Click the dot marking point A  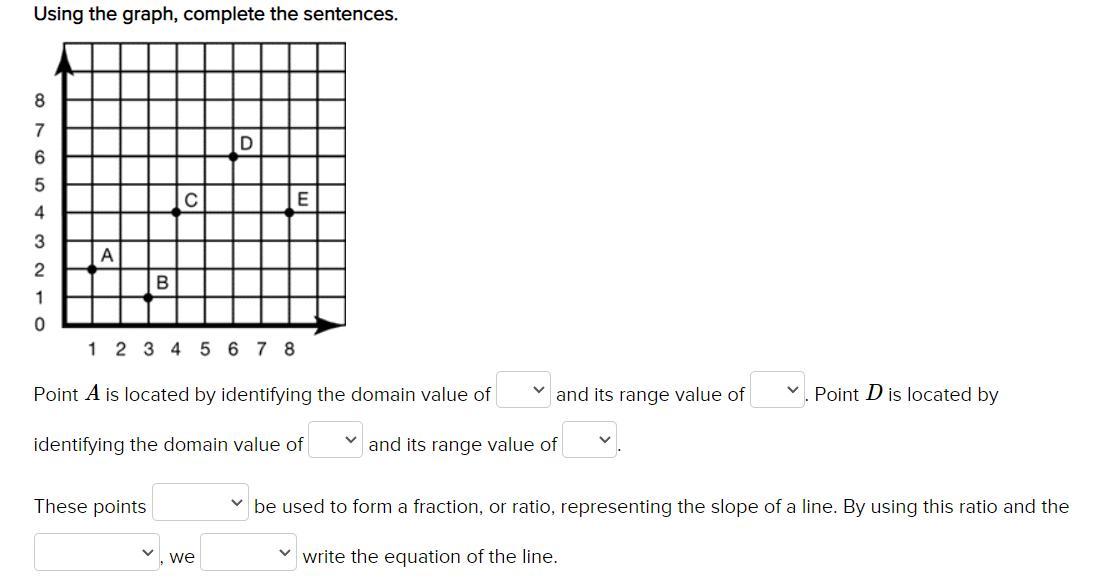point(93,268)
